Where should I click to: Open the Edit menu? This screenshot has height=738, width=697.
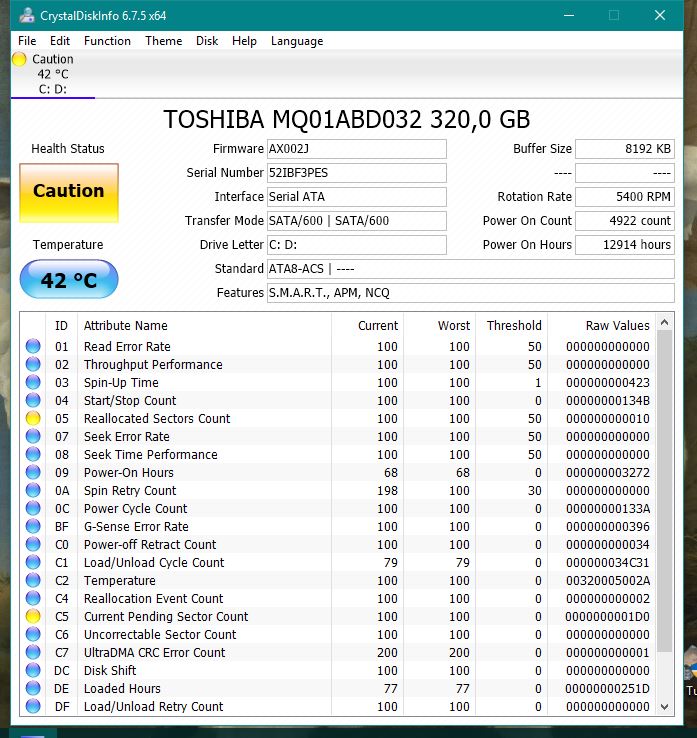point(60,41)
